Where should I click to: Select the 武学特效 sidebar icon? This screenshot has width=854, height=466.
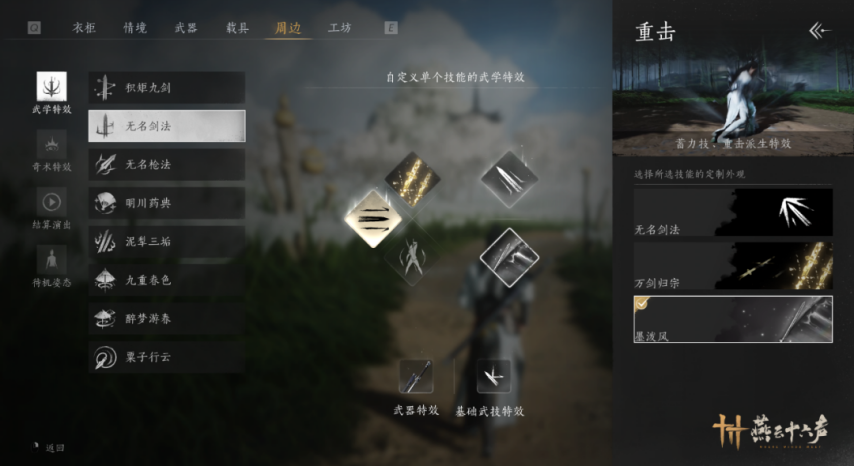tap(52, 87)
